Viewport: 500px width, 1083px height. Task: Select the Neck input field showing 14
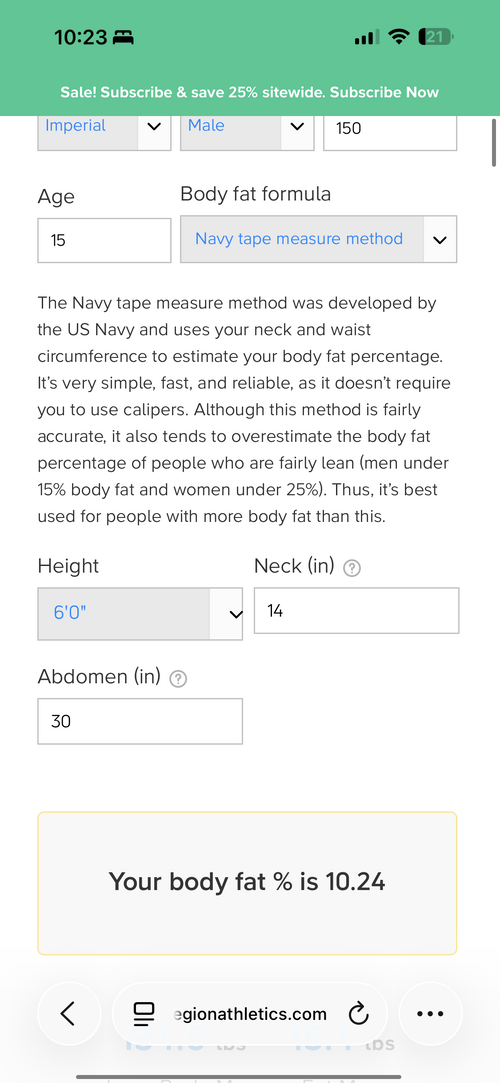coord(356,611)
